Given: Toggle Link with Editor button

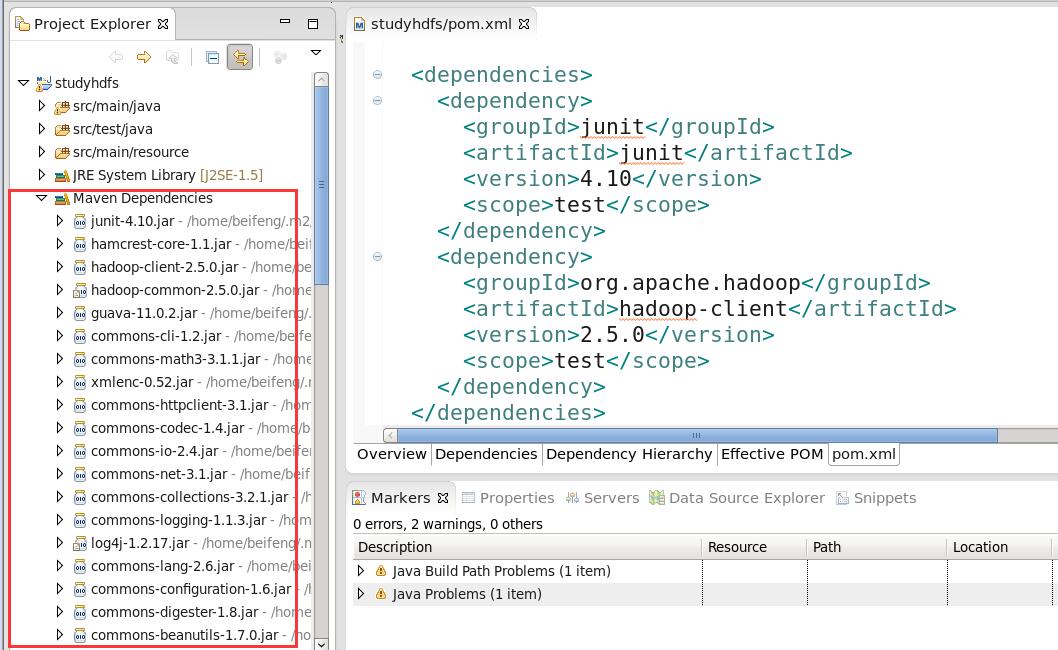Looking at the screenshot, I should [x=240, y=57].
